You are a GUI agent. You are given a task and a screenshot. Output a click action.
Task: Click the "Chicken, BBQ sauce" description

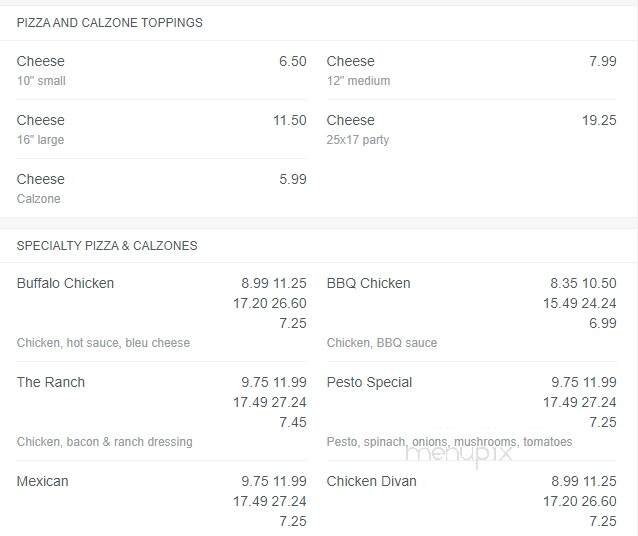(x=382, y=343)
